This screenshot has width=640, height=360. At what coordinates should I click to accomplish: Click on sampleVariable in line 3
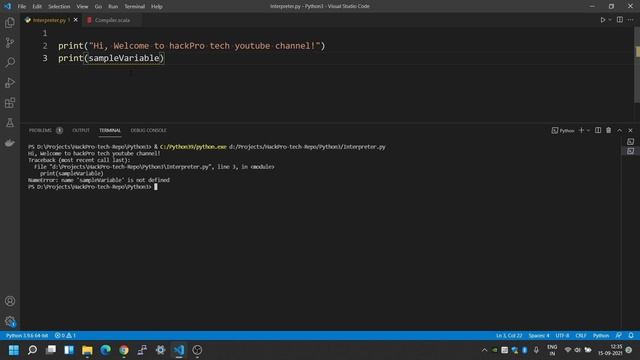coord(124,58)
